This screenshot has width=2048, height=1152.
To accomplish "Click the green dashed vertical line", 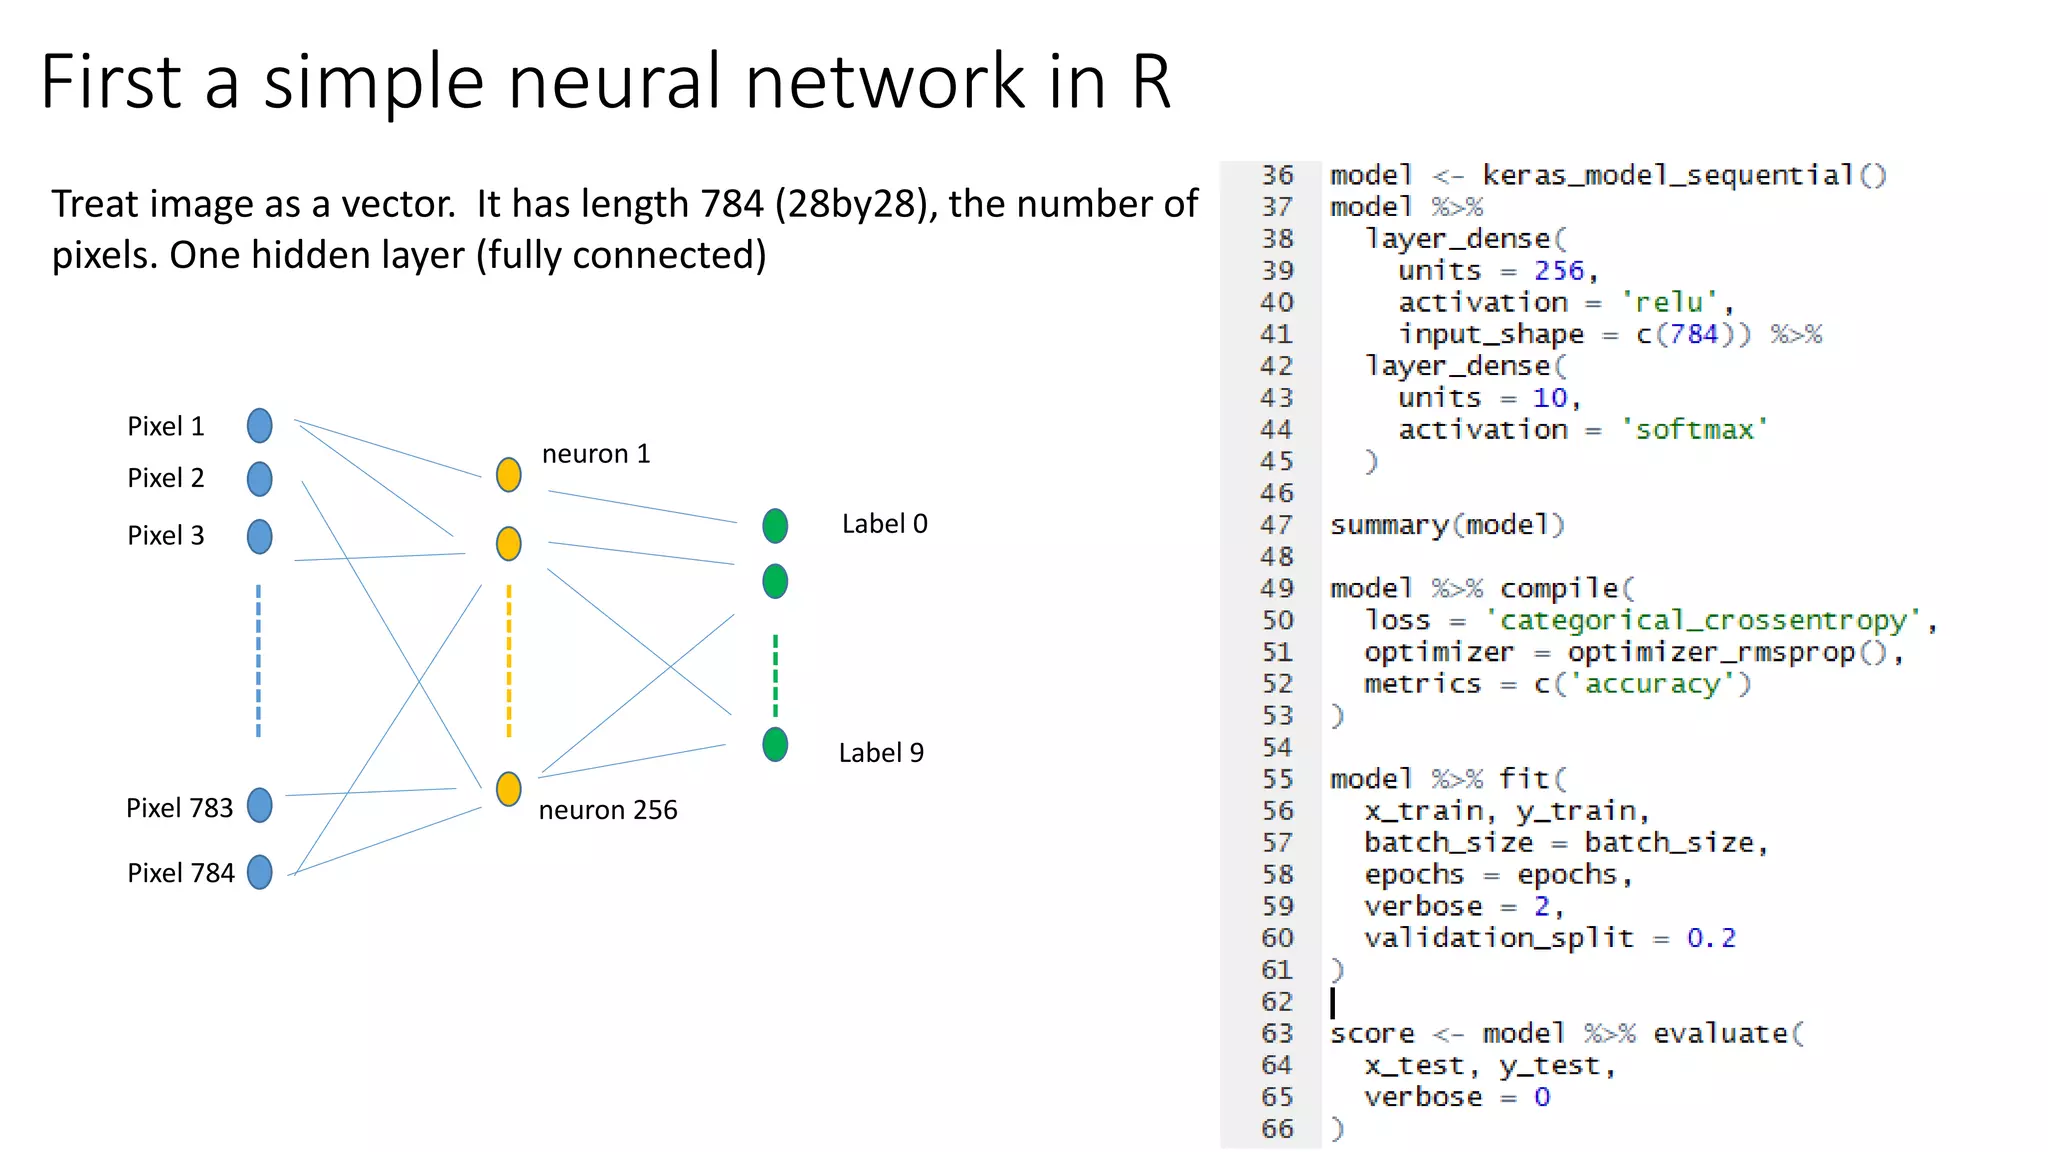I will click(775, 675).
